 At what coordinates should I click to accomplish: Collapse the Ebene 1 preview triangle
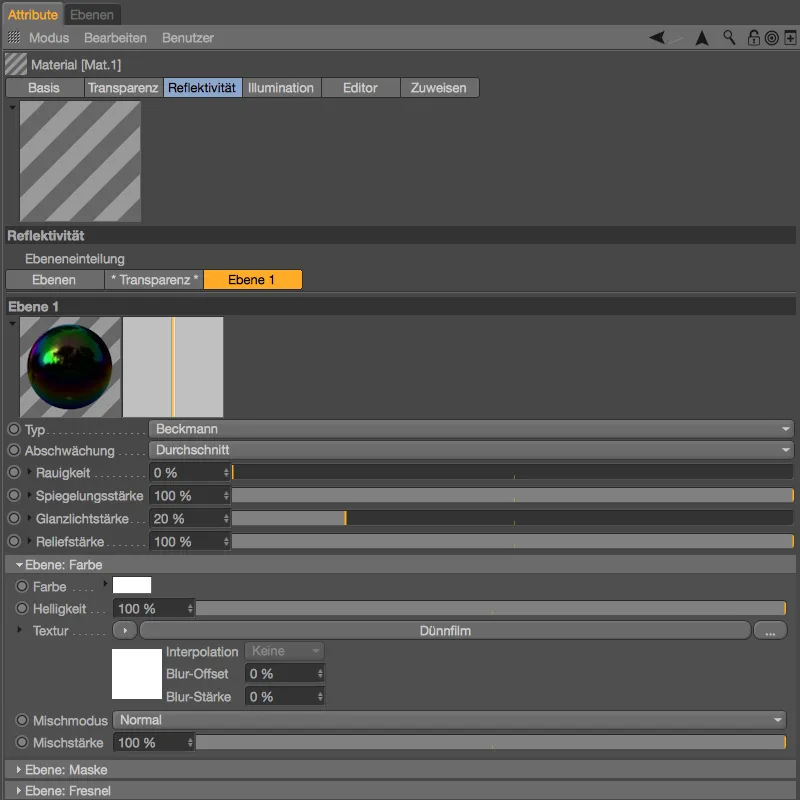point(12,323)
